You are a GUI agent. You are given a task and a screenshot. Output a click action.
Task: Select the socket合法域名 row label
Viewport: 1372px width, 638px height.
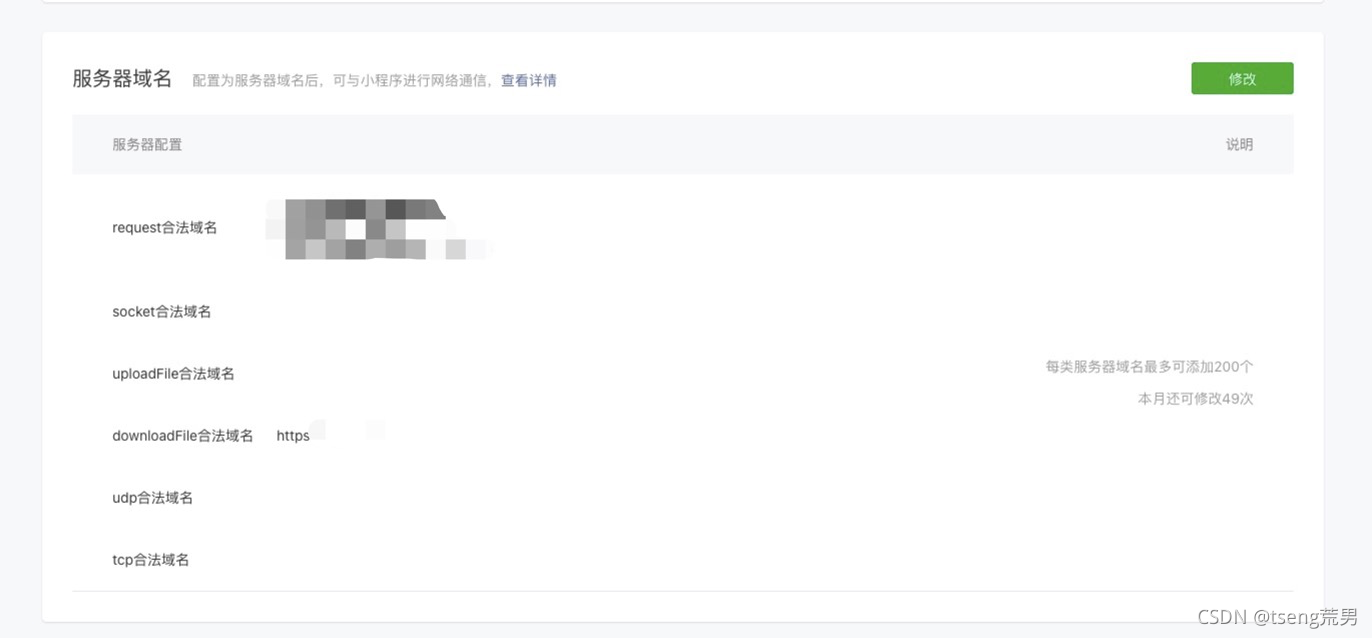coord(162,312)
